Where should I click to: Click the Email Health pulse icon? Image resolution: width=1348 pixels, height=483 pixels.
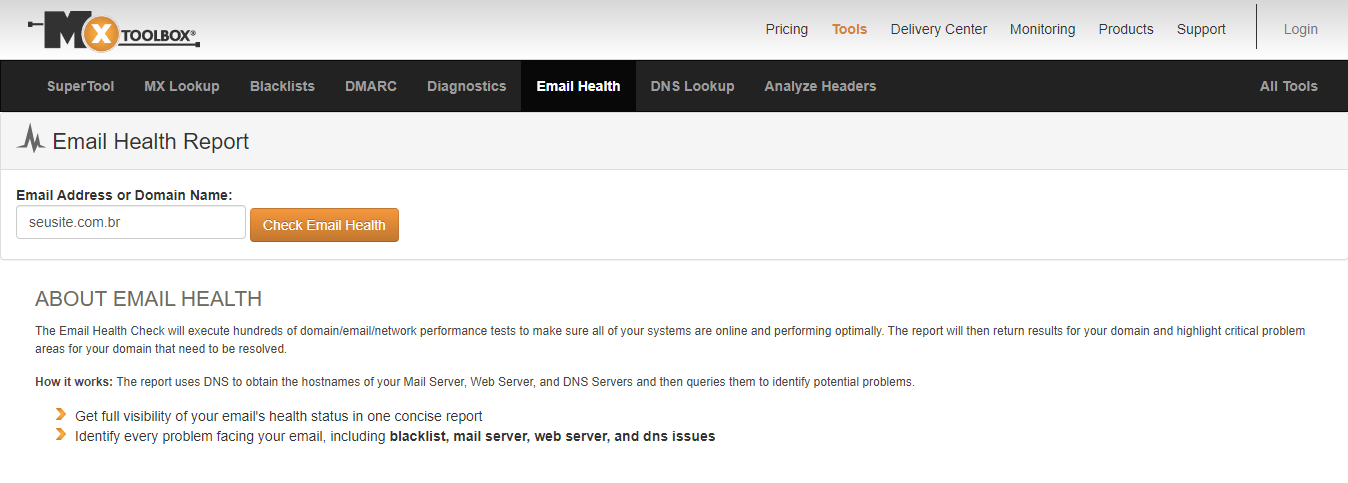pos(31,140)
